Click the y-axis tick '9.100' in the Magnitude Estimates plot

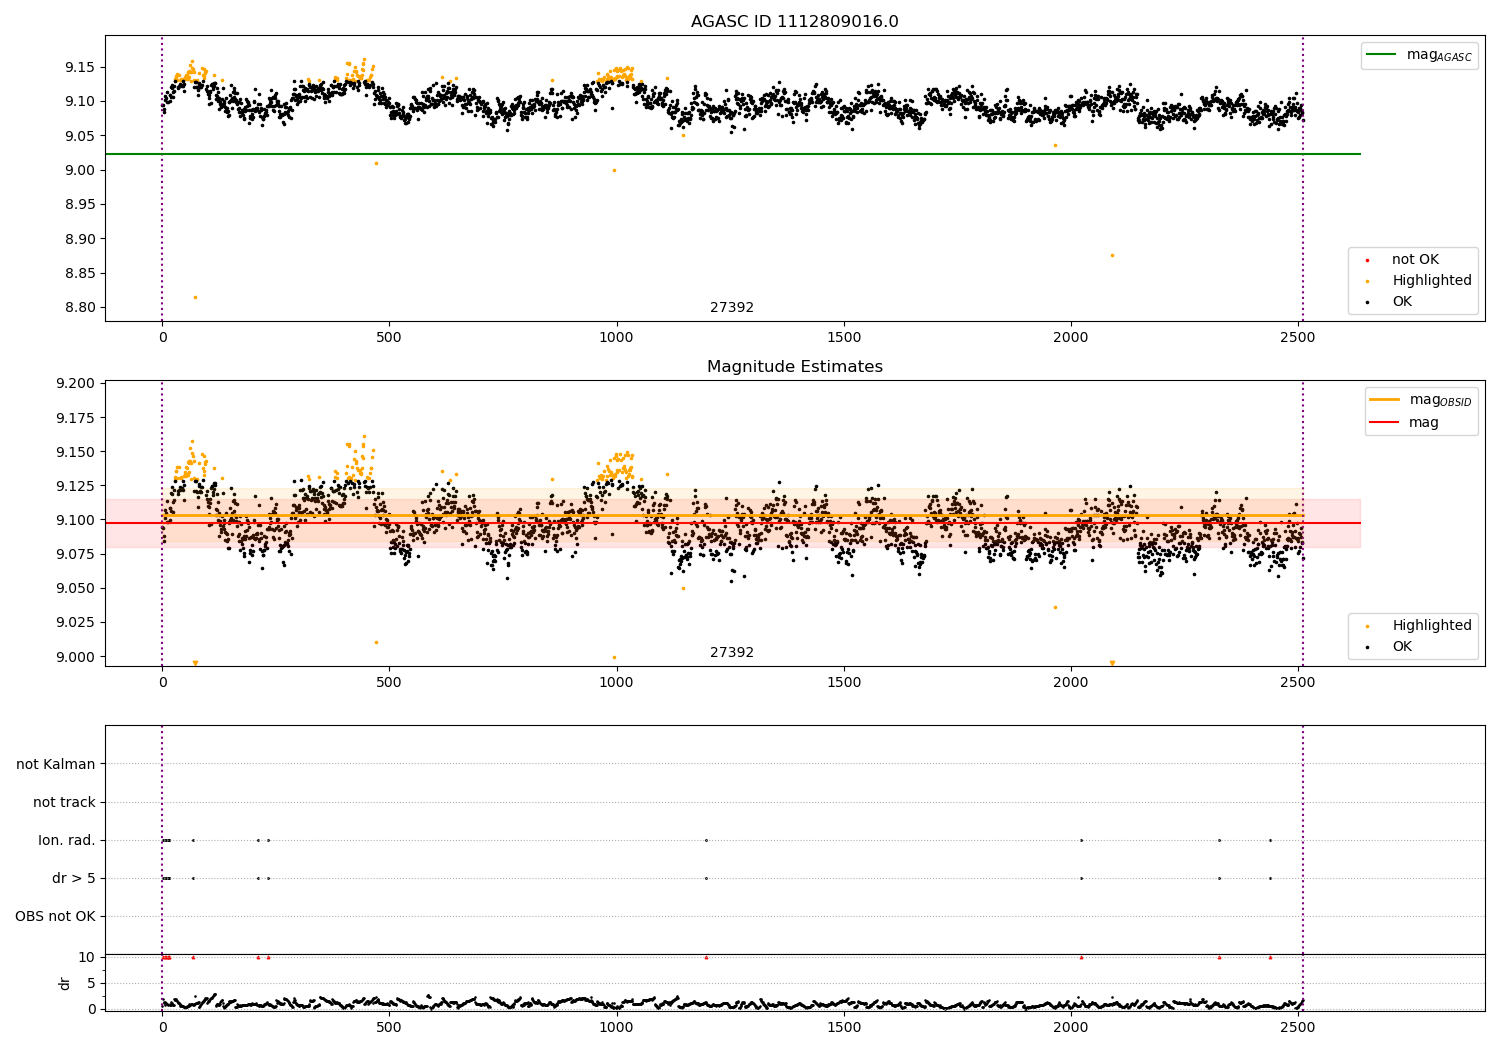coord(75,521)
